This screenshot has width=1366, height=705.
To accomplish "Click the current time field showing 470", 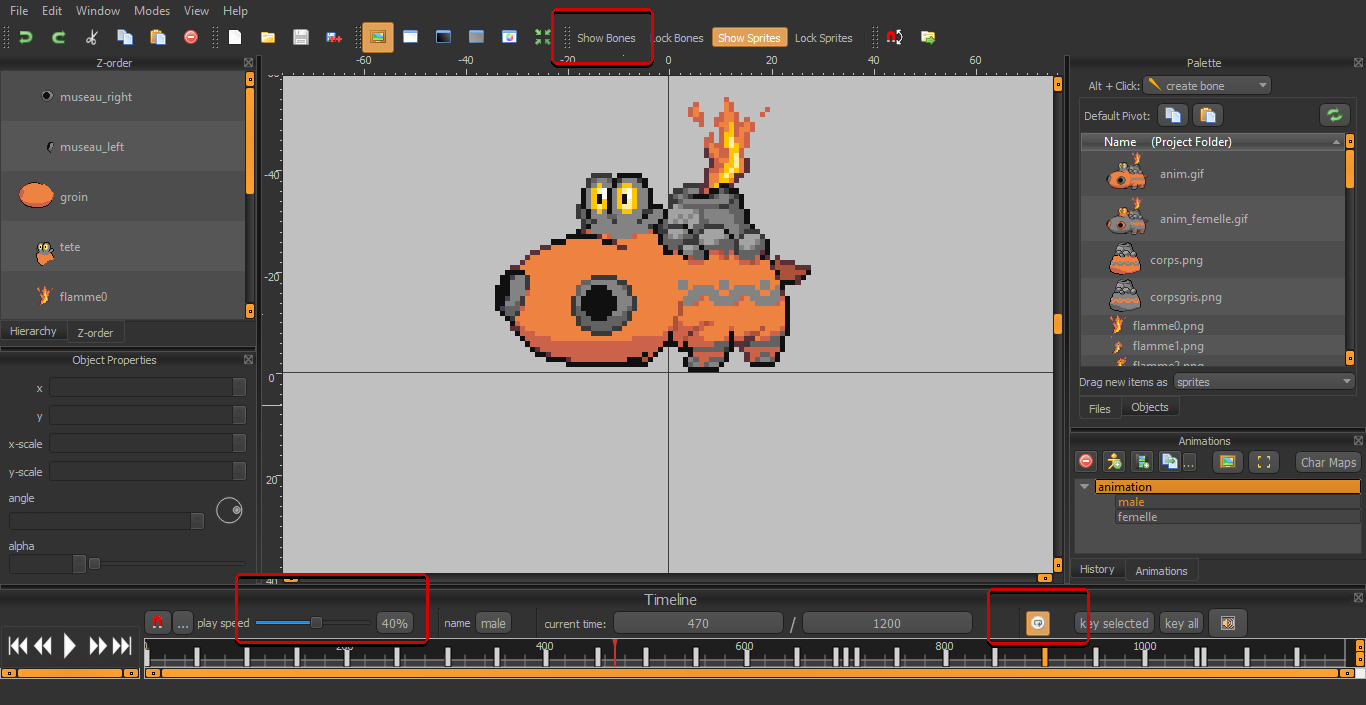I will pos(698,623).
